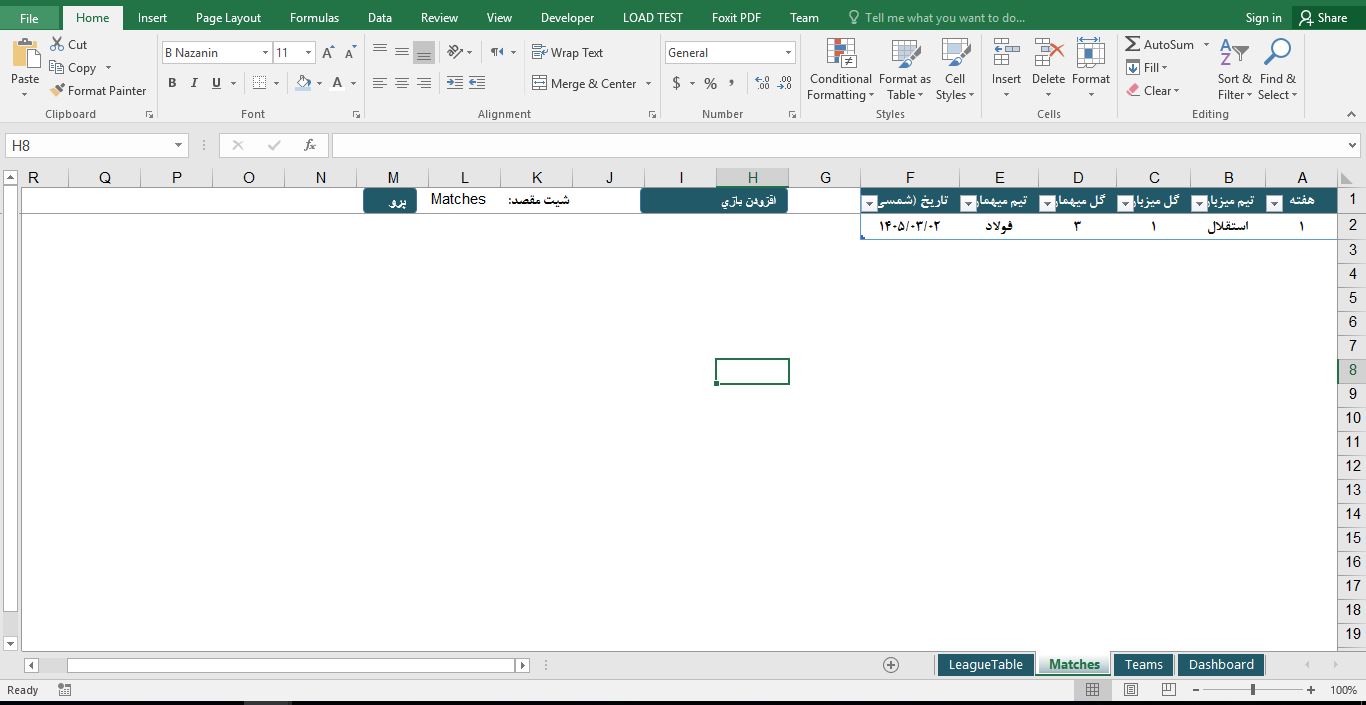The height and width of the screenshot is (705, 1366).
Task: Open the filter dropdown for تاریخ column
Action: pos(869,203)
